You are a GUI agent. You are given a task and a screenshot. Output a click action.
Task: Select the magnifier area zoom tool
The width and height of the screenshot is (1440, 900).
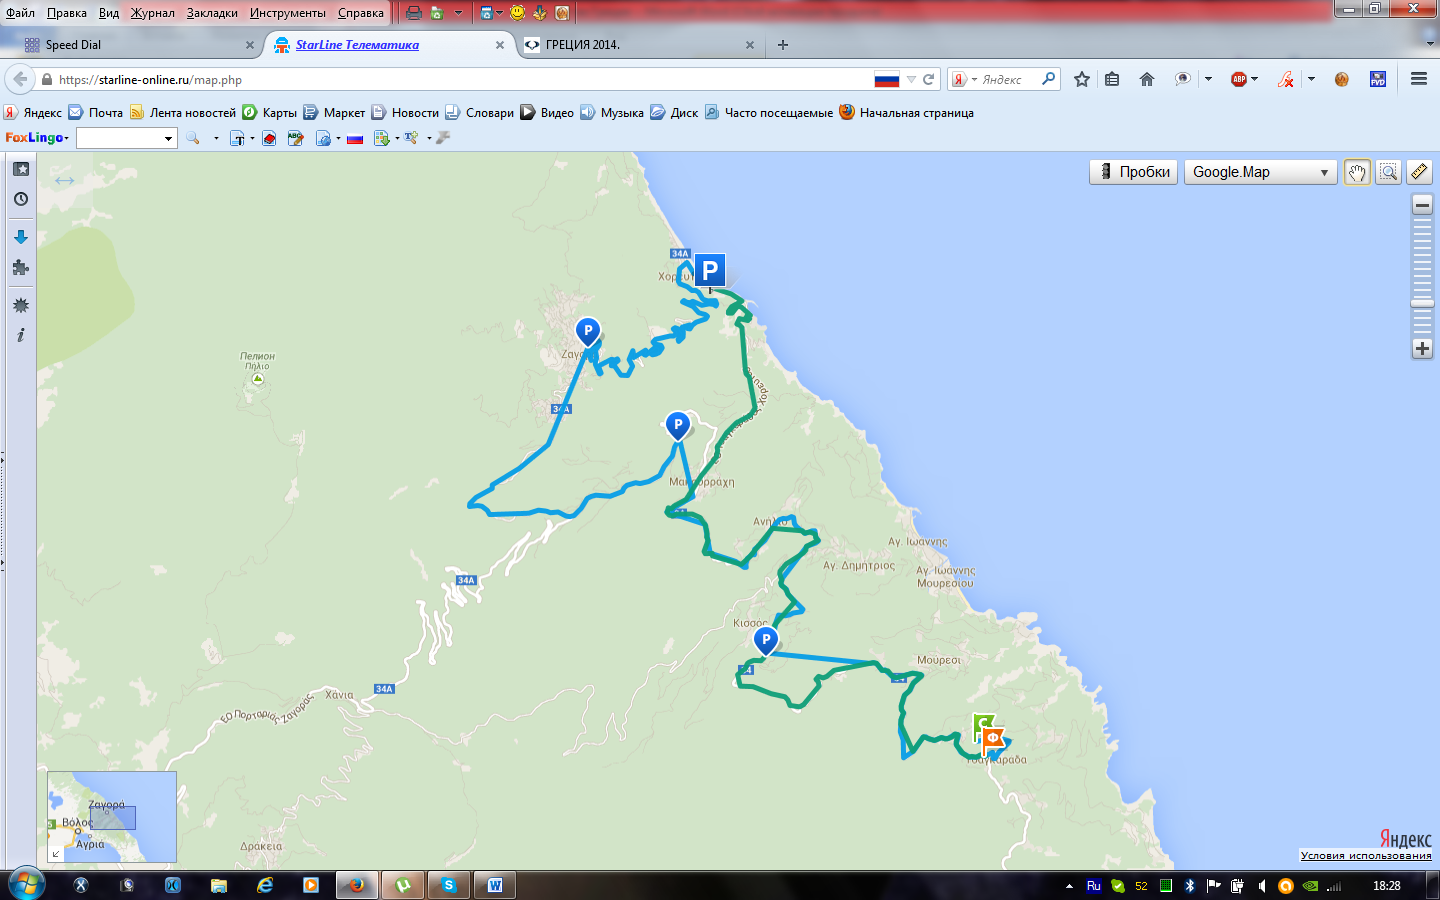(1388, 172)
